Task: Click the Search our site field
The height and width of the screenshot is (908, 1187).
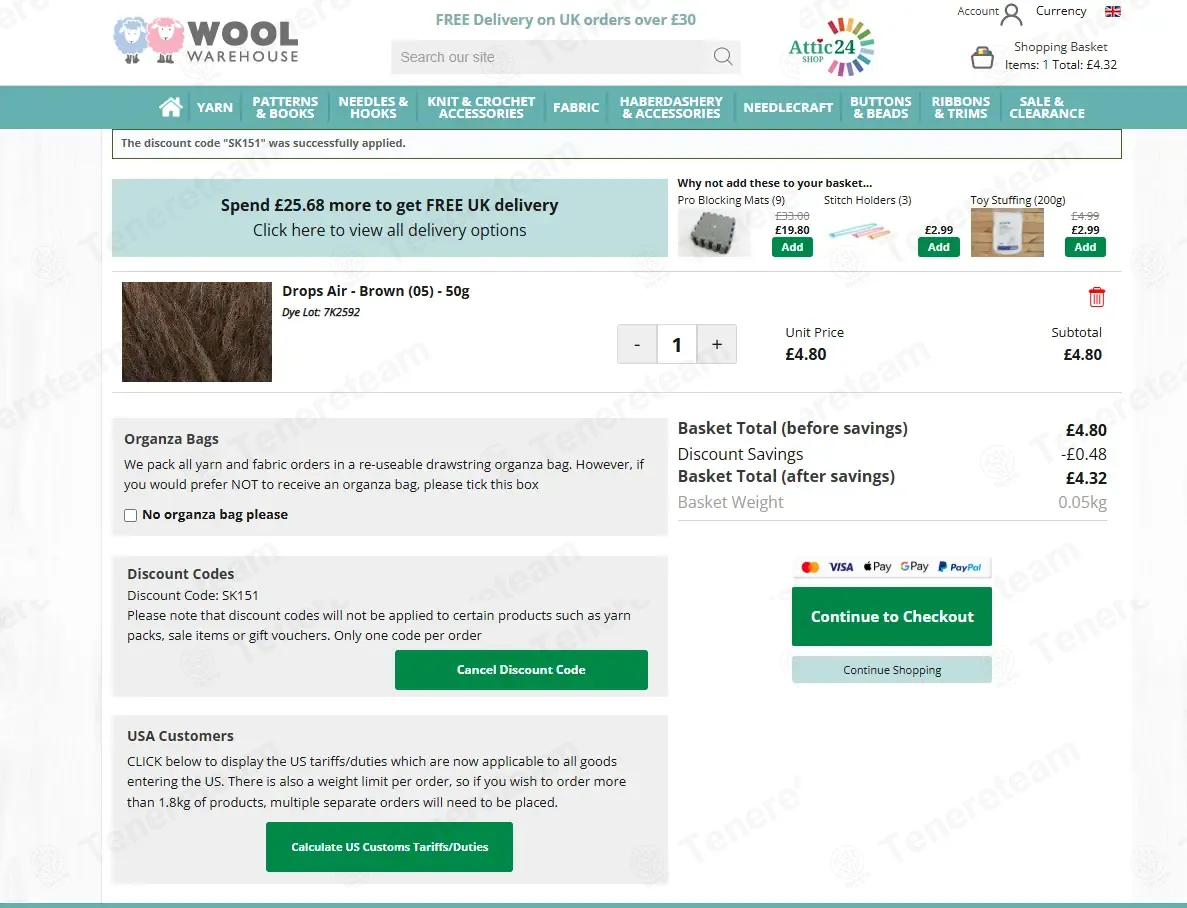Action: [553, 57]
